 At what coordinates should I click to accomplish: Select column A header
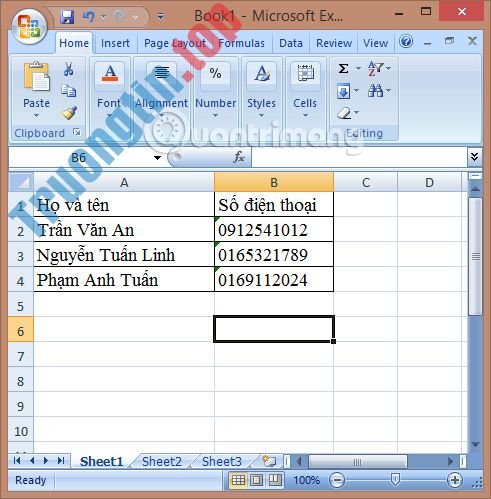point(124,183)
